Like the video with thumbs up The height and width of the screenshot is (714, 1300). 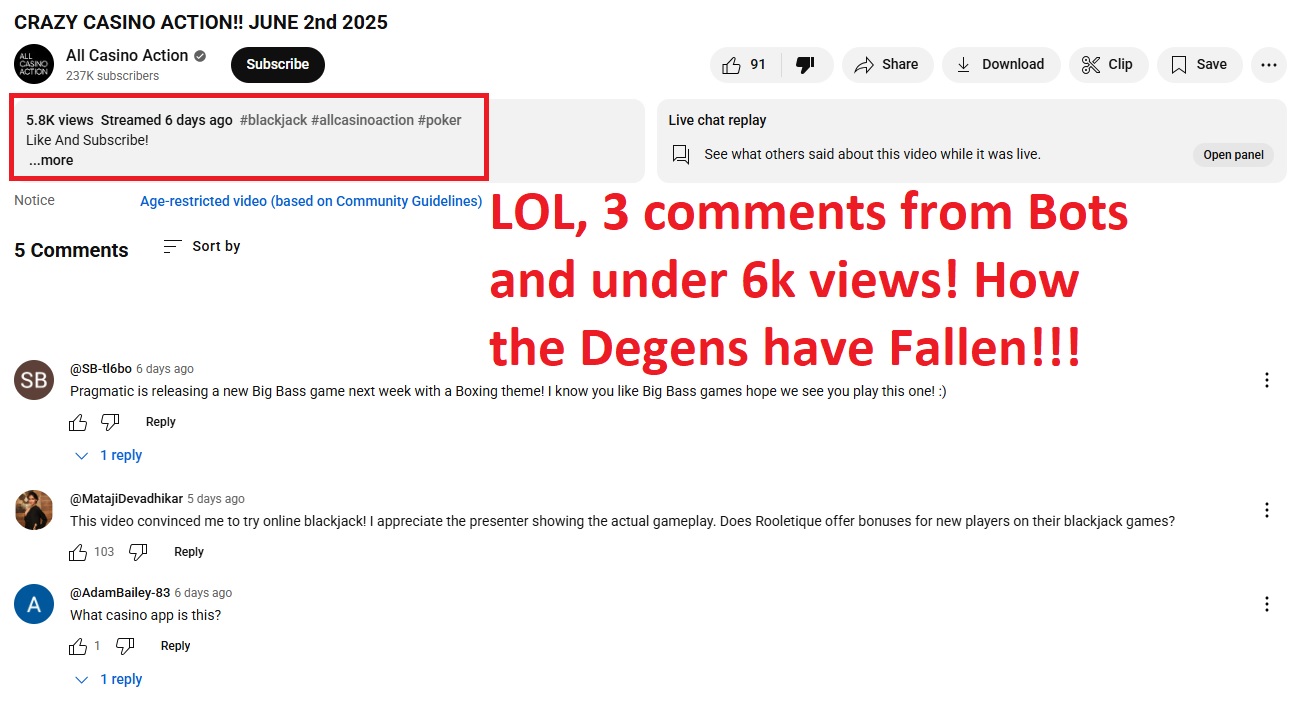pos(744,65)
